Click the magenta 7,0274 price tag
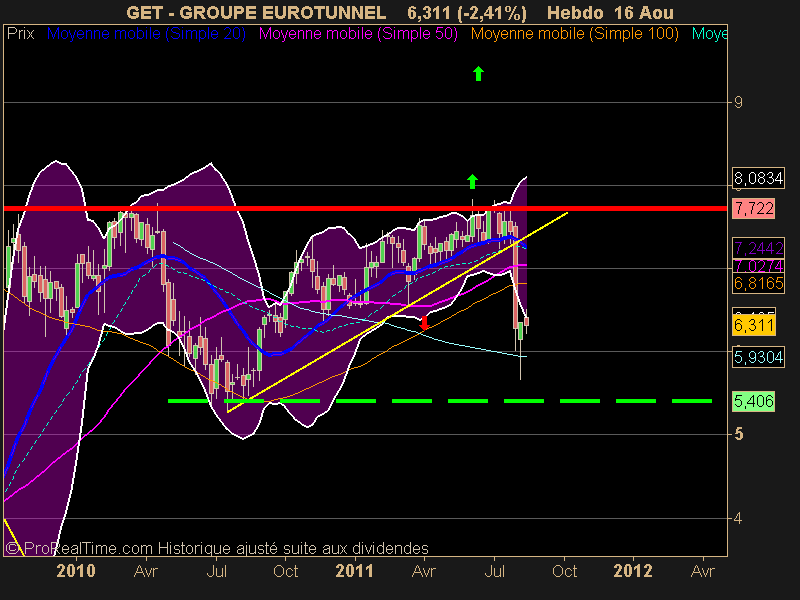This screenshot has height=600, width=800. click(758, 266)
